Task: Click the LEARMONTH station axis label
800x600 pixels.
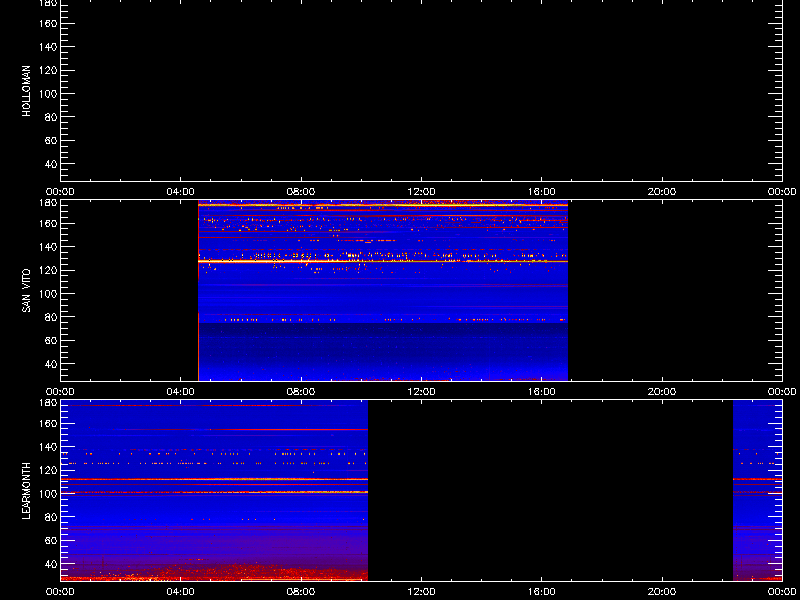Action: 27,491
